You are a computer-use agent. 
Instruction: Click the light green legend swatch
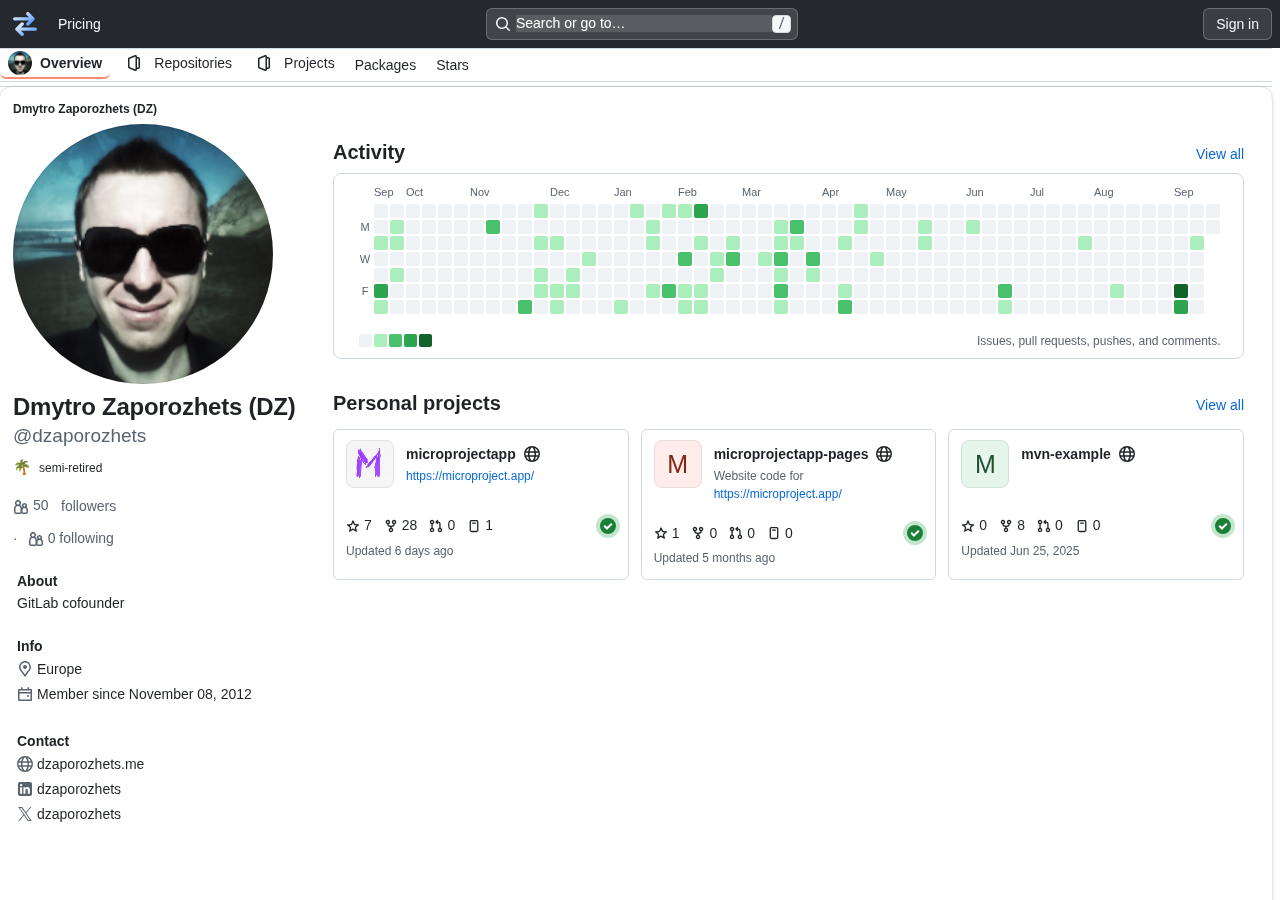tap(380, 341)
